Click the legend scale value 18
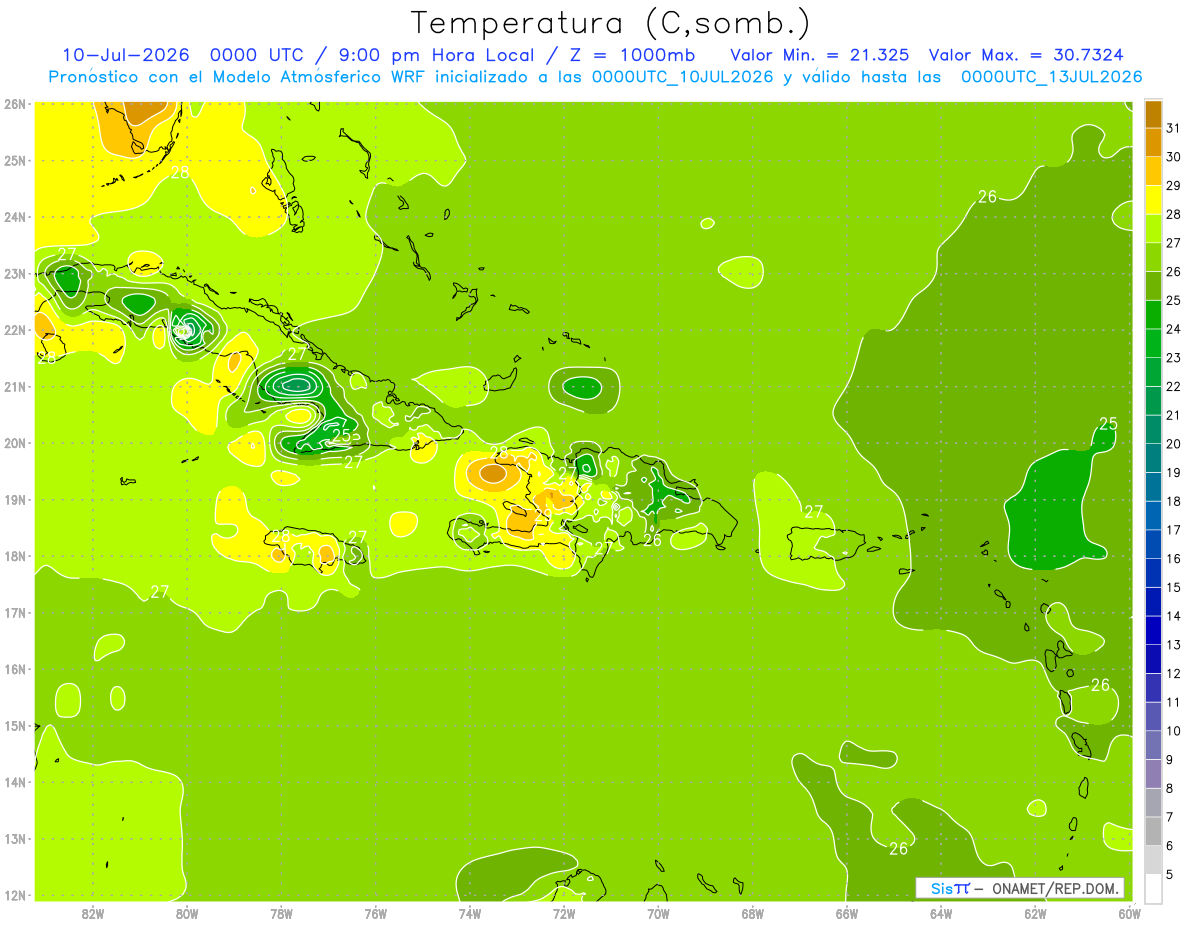Screen dimensions: 1200x927 (x=1173, y=501)
